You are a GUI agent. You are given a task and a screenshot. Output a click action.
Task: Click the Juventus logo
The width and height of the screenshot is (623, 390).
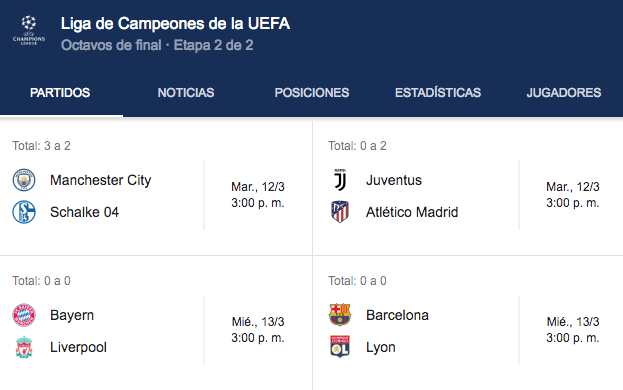[x=340, y=180]
